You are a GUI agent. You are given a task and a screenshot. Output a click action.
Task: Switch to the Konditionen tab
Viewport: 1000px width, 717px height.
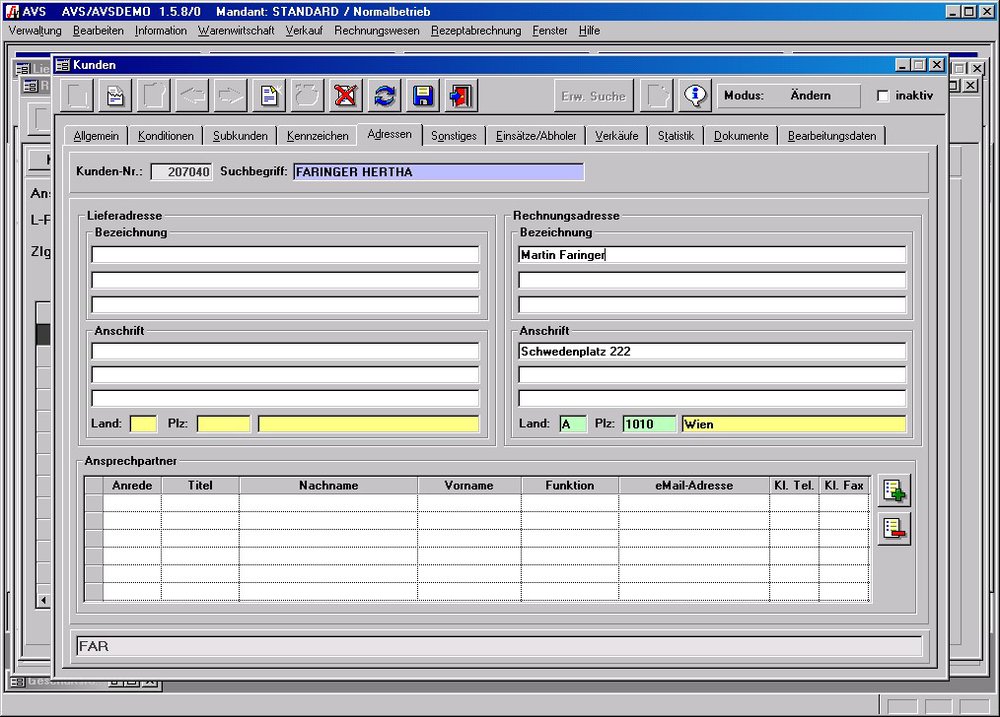pos(166,136)
